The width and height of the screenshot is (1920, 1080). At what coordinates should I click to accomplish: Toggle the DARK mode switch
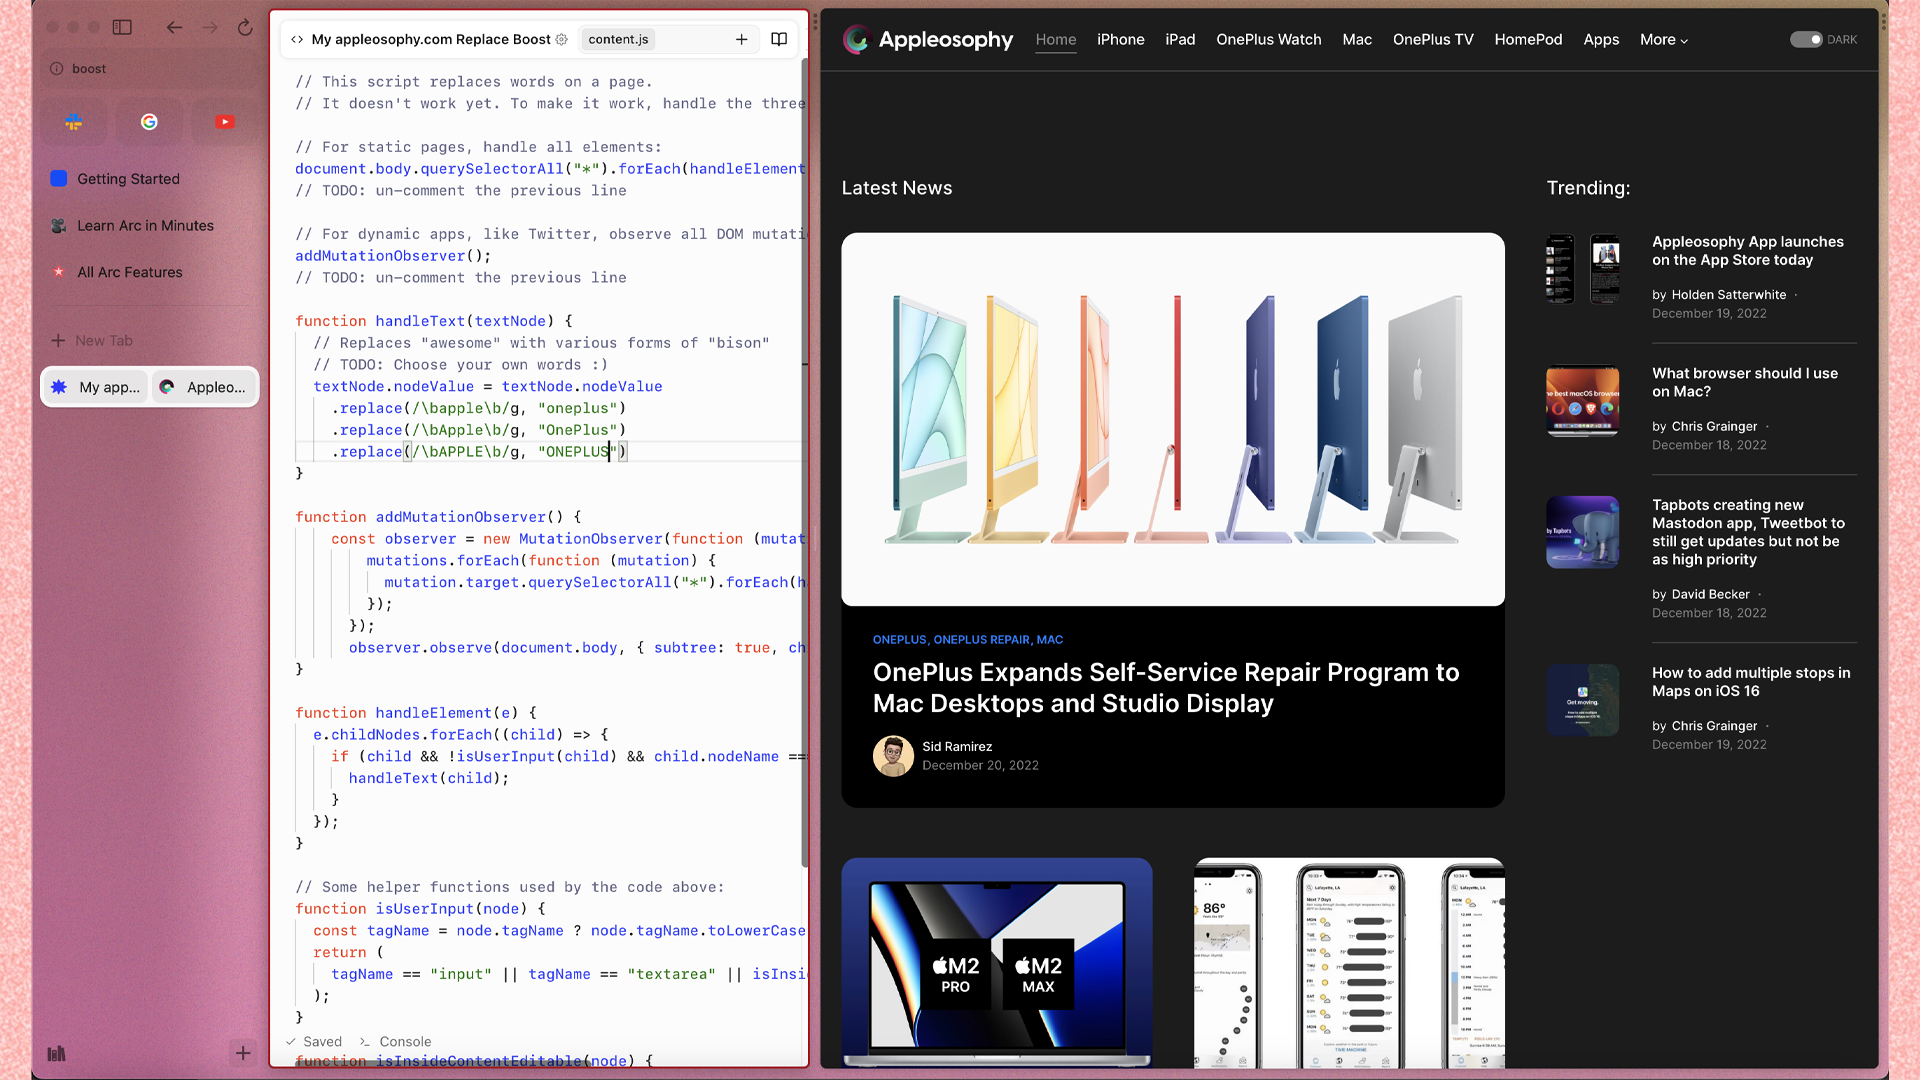[x=1806, y=39]
